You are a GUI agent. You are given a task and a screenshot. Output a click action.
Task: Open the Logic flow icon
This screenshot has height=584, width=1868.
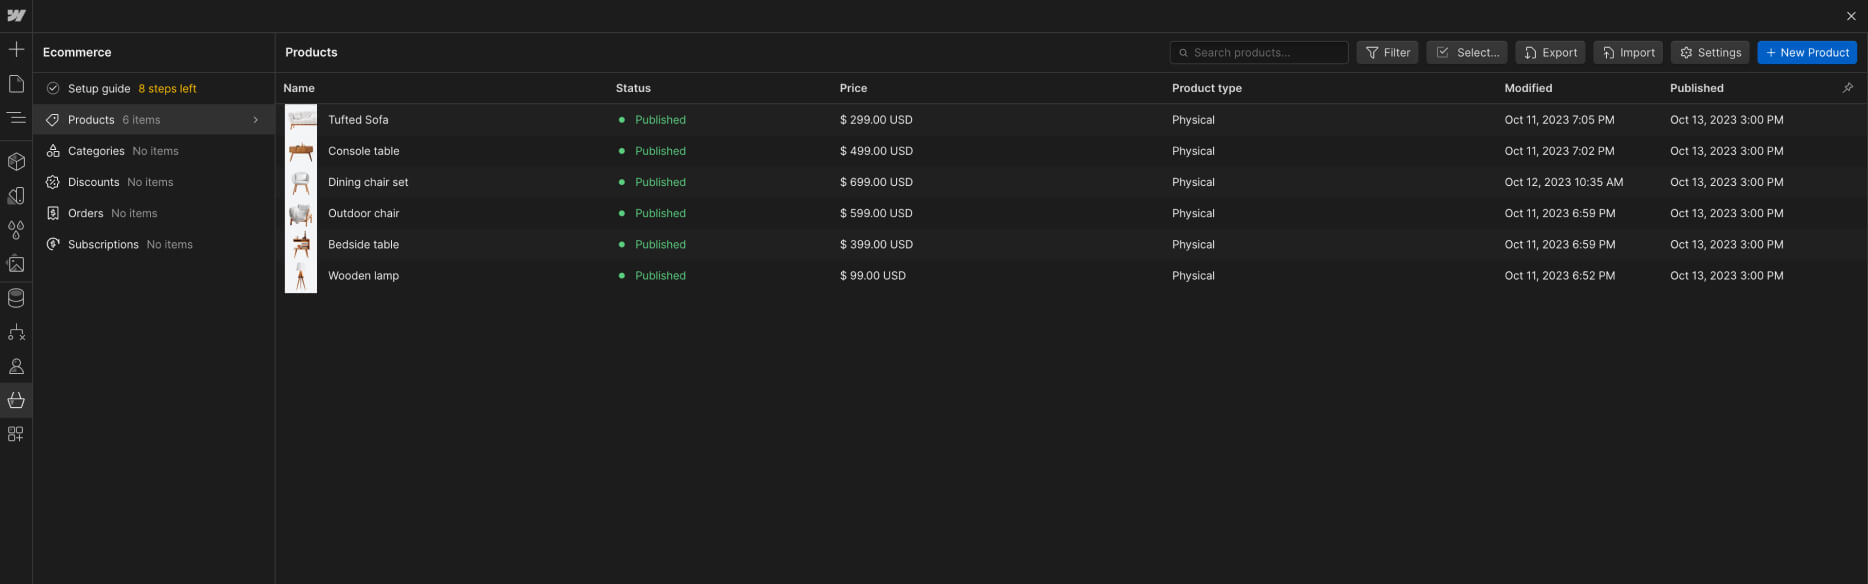coord(16,332)
